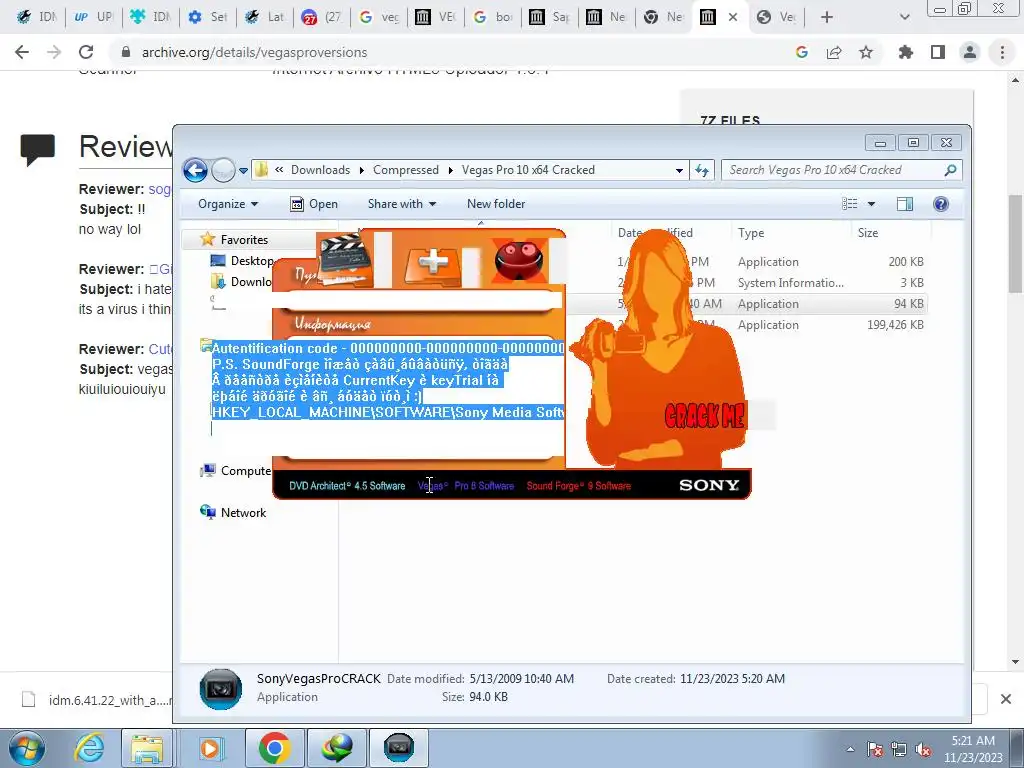
Task: Click the SONY logo in crack window
Action: (x=709, y=485)
